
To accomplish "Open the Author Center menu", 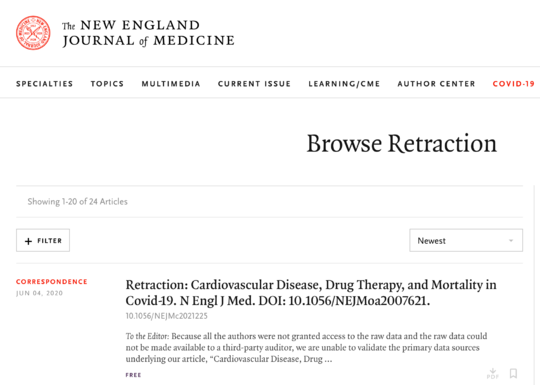I will click(436, 84).
